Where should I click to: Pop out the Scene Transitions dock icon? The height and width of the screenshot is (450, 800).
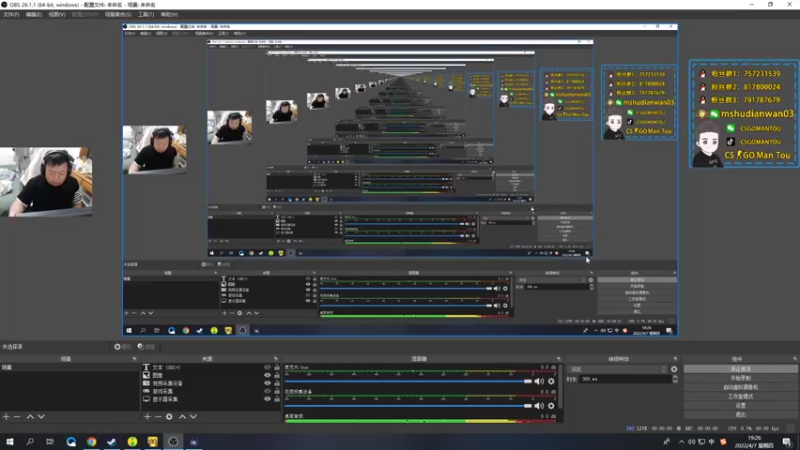(x=676, y=359)
